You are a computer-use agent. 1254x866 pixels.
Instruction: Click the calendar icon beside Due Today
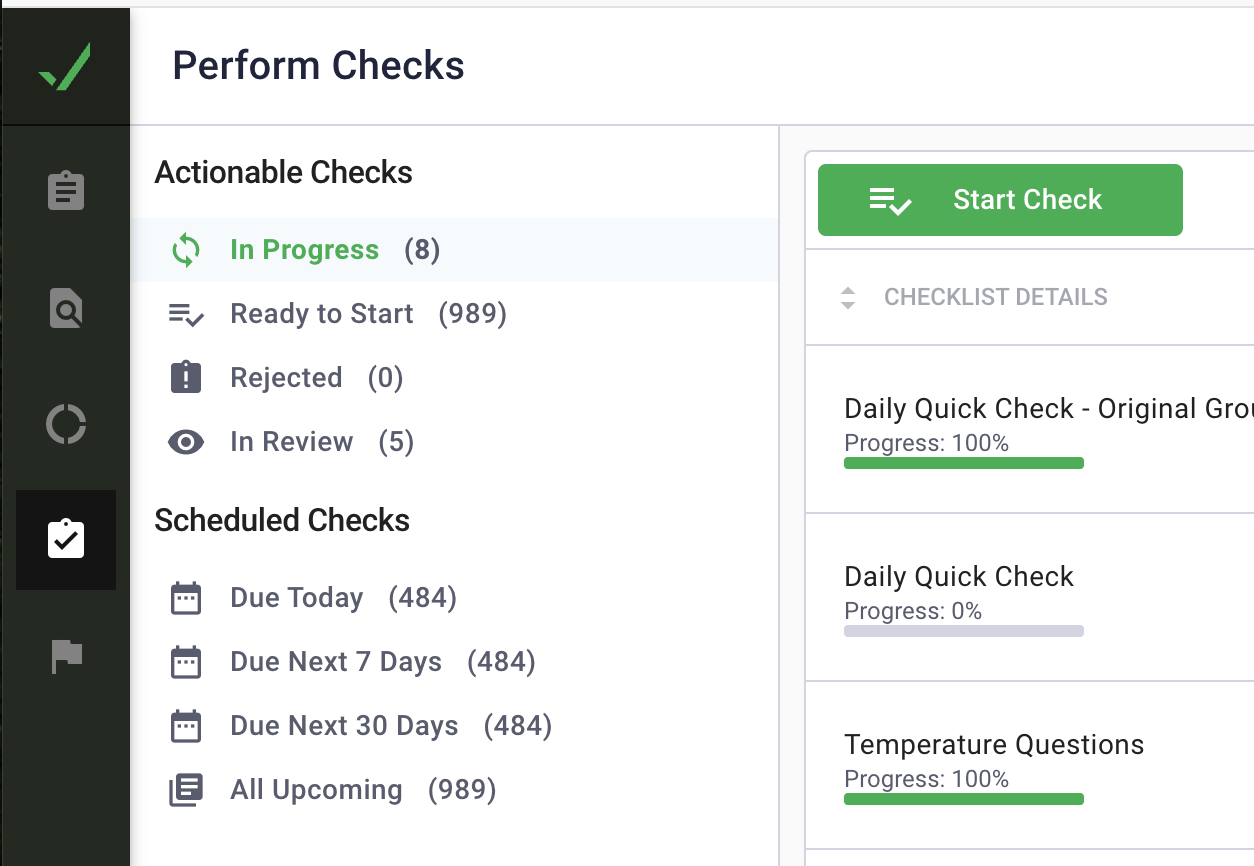click(x=186, y=598)
